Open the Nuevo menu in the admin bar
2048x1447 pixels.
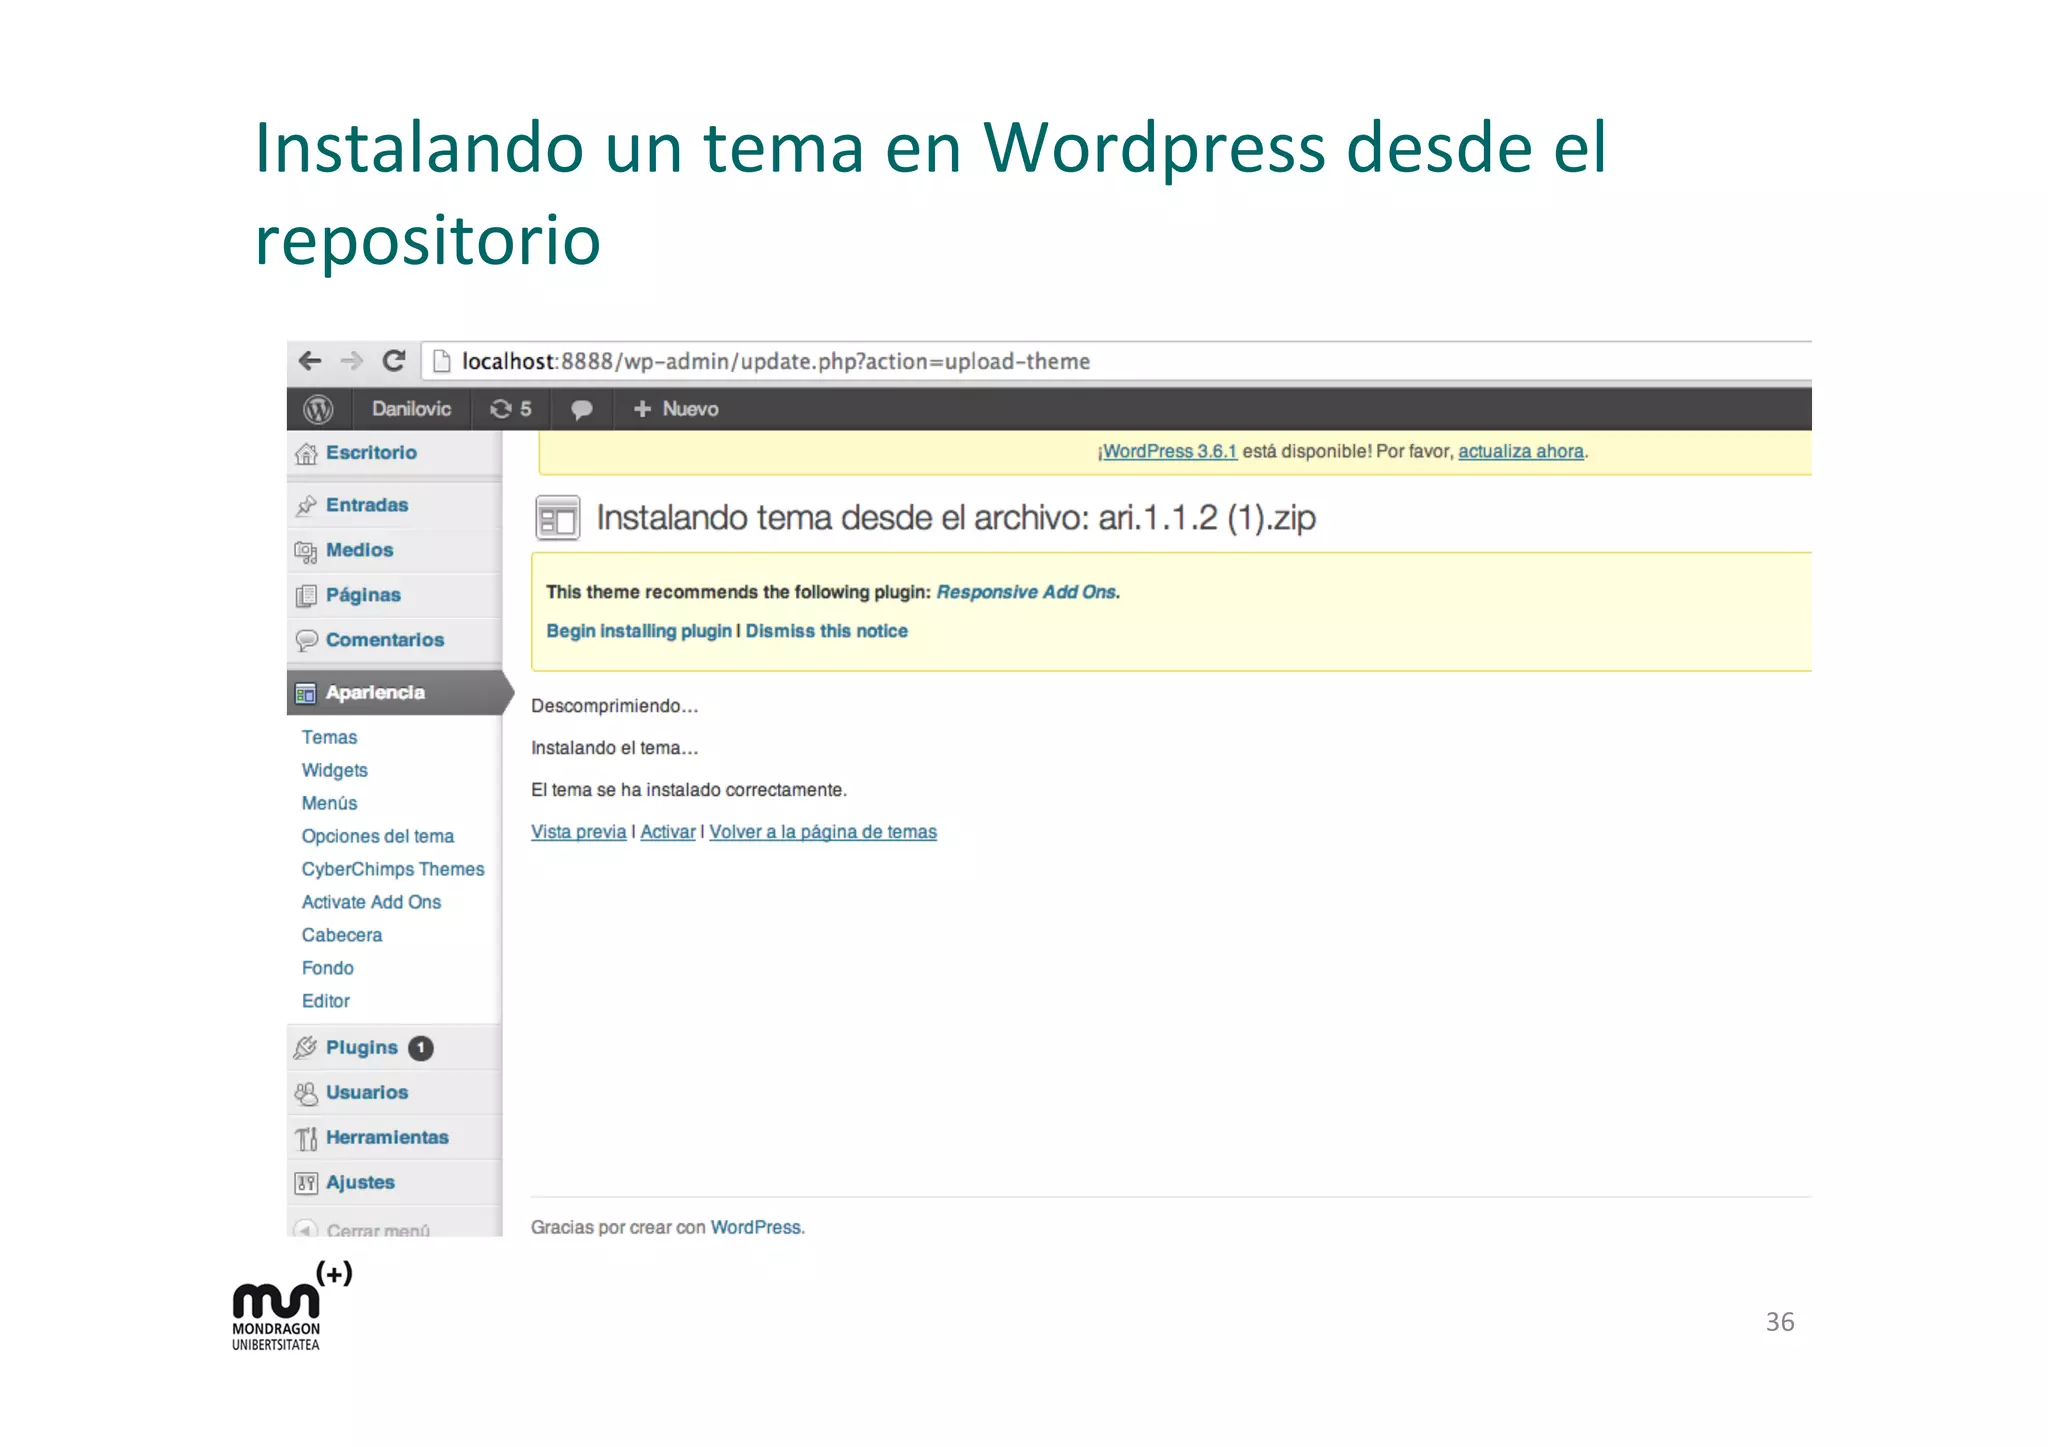pyautogui.click(x=677, y=409)
